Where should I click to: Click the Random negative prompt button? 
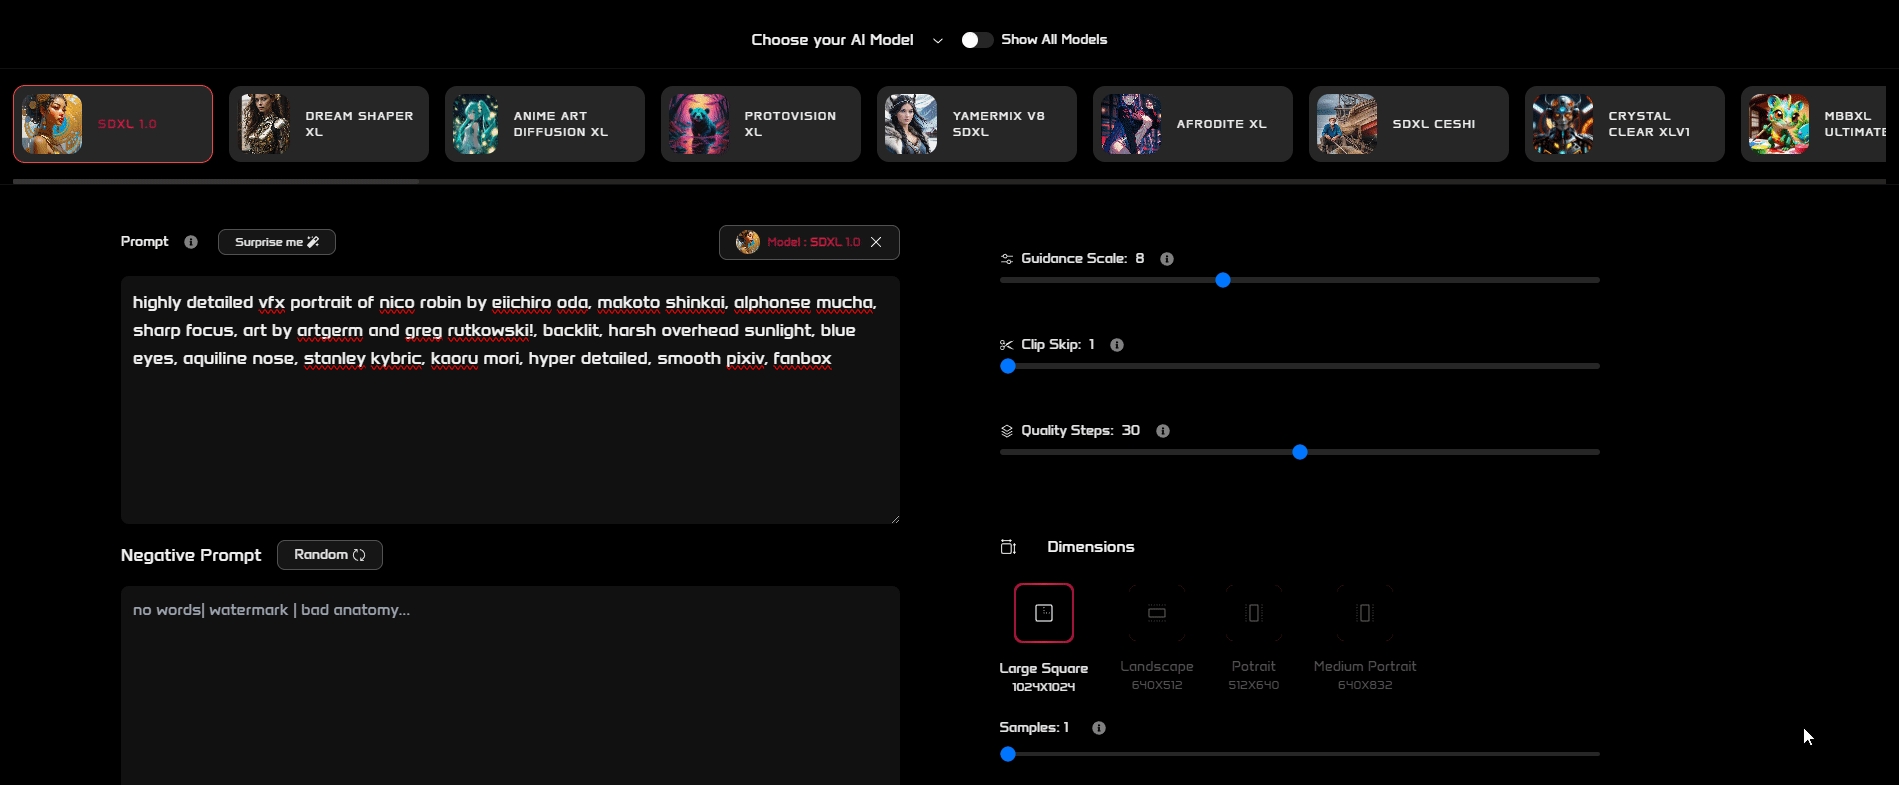(330, 555)
